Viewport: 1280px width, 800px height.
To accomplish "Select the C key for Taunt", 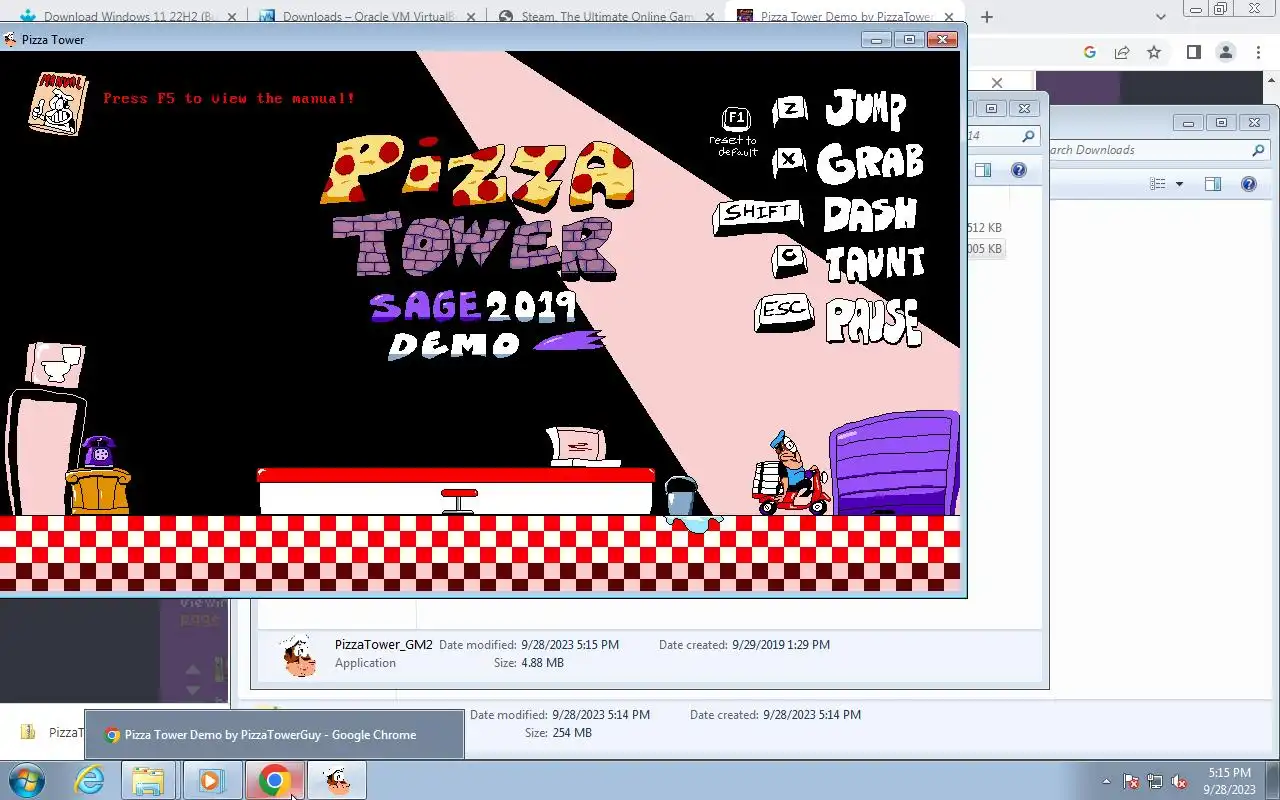I will (x=789, y=260).
